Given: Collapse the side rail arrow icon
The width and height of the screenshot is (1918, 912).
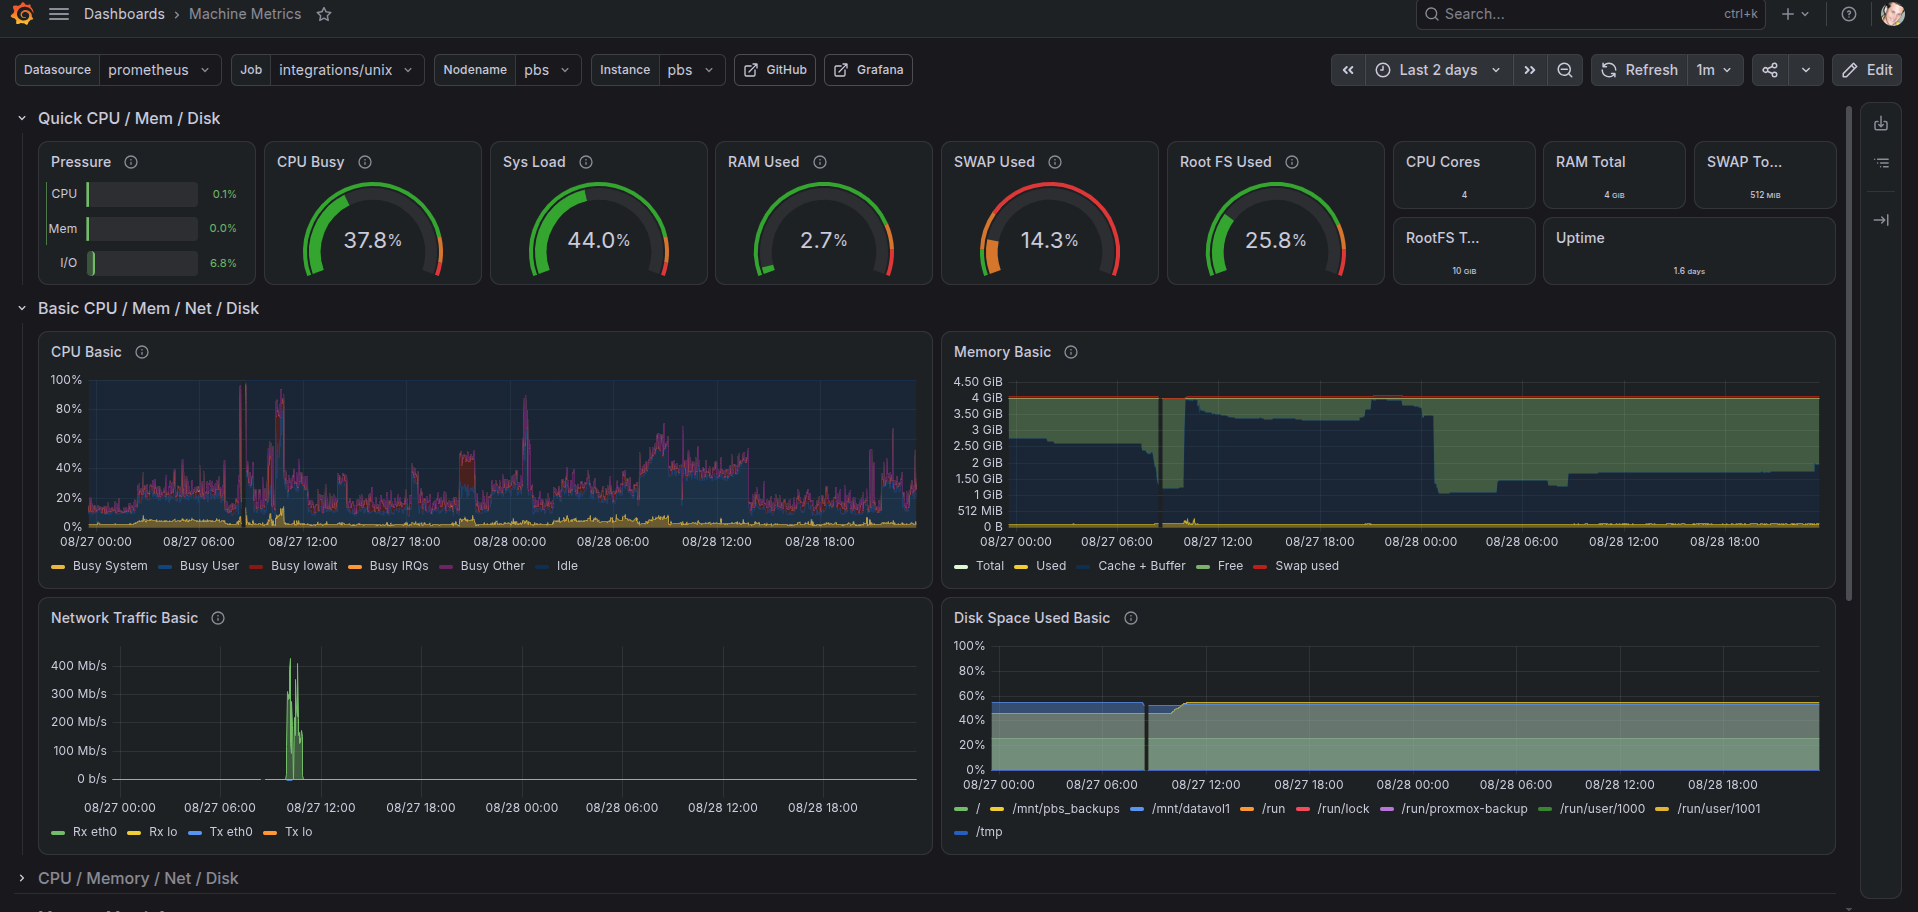Looking at the screenshot, I should pos(1881,220).
